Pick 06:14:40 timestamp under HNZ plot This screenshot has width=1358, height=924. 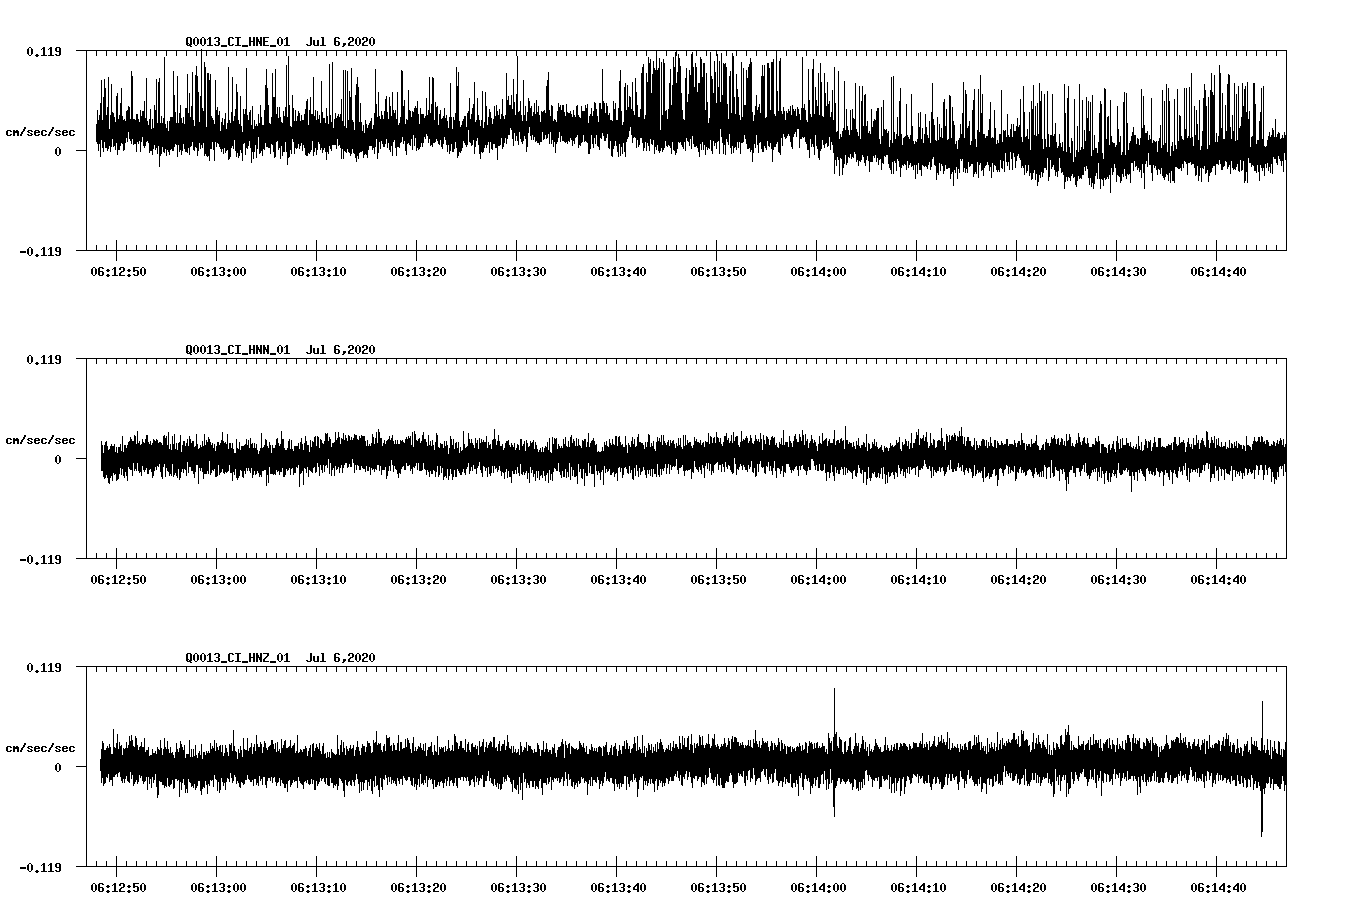click(x=1219, y=887)
